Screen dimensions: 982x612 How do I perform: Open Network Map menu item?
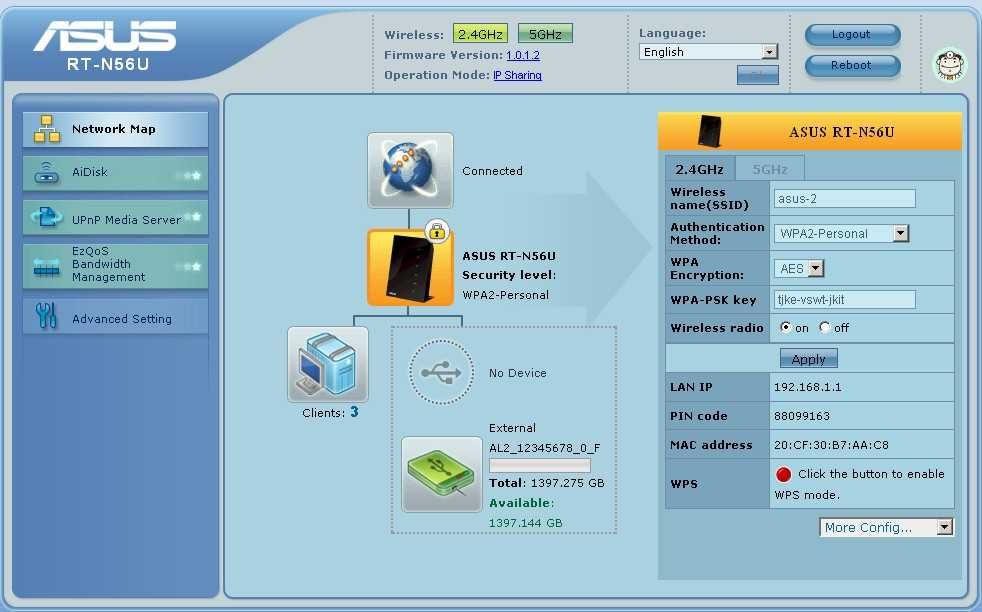[x=115, y=129]
